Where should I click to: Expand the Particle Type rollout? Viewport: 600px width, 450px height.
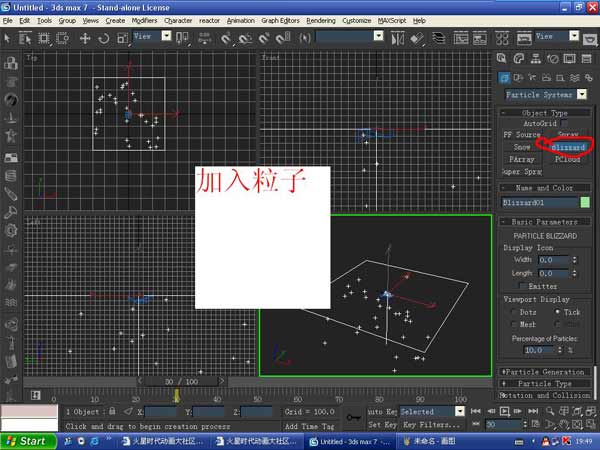click(545, 383)
